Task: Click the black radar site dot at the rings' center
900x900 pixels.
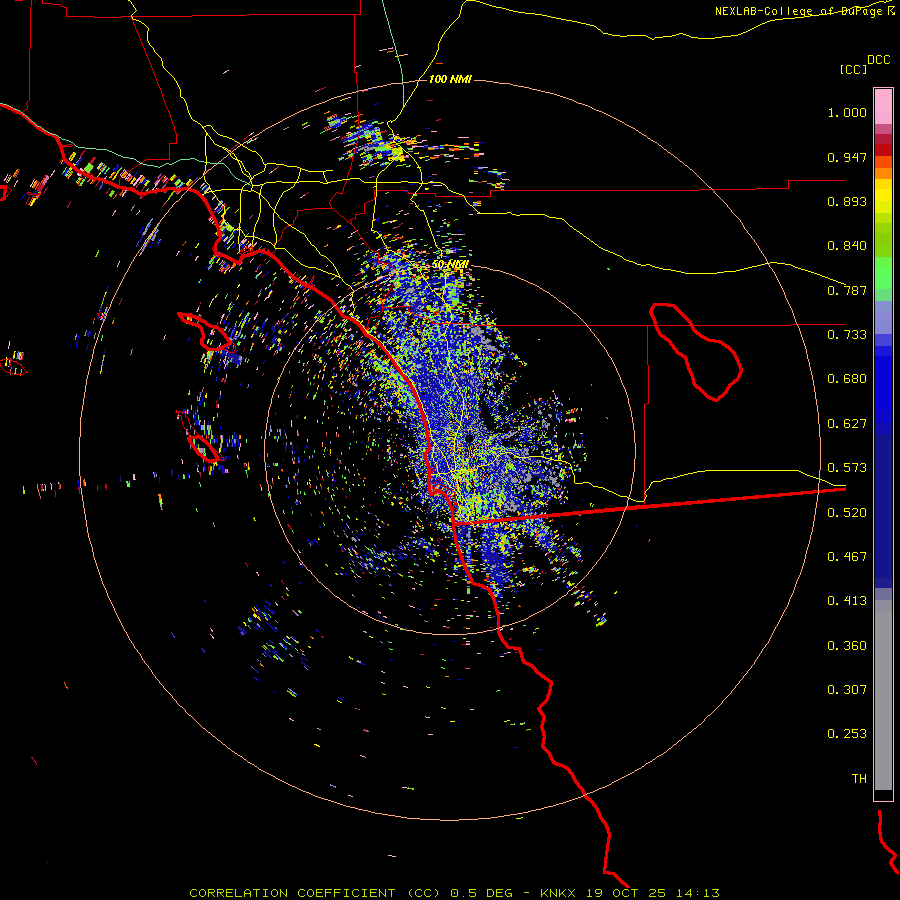Action: tap(469, 439)
